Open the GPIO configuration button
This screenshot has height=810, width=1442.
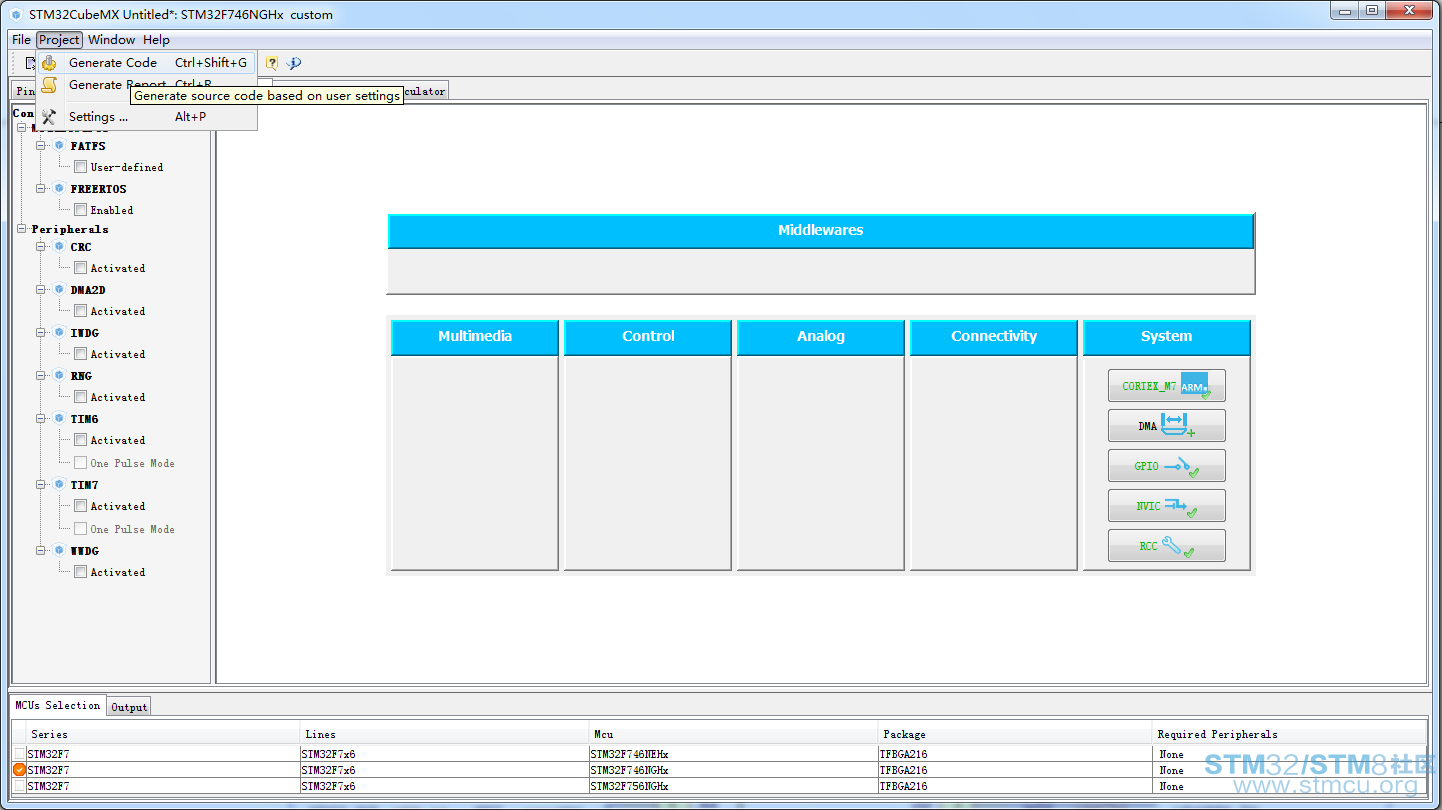[1166, 466]
